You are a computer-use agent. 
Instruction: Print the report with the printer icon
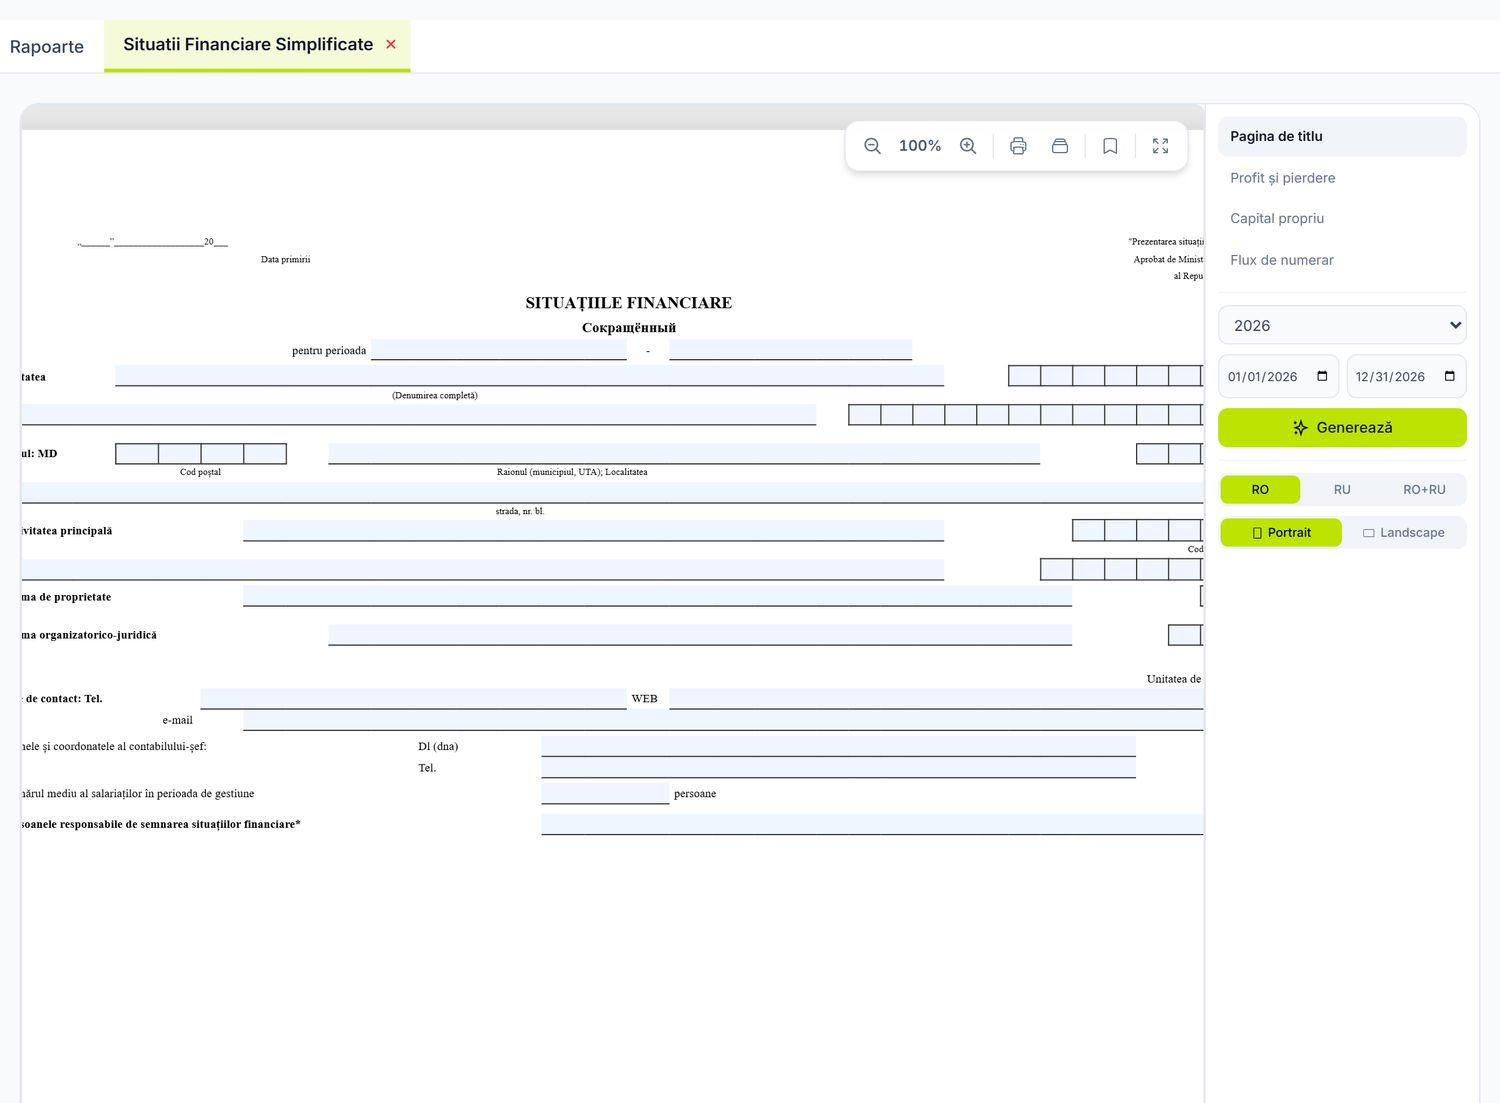pos(1018,146)
